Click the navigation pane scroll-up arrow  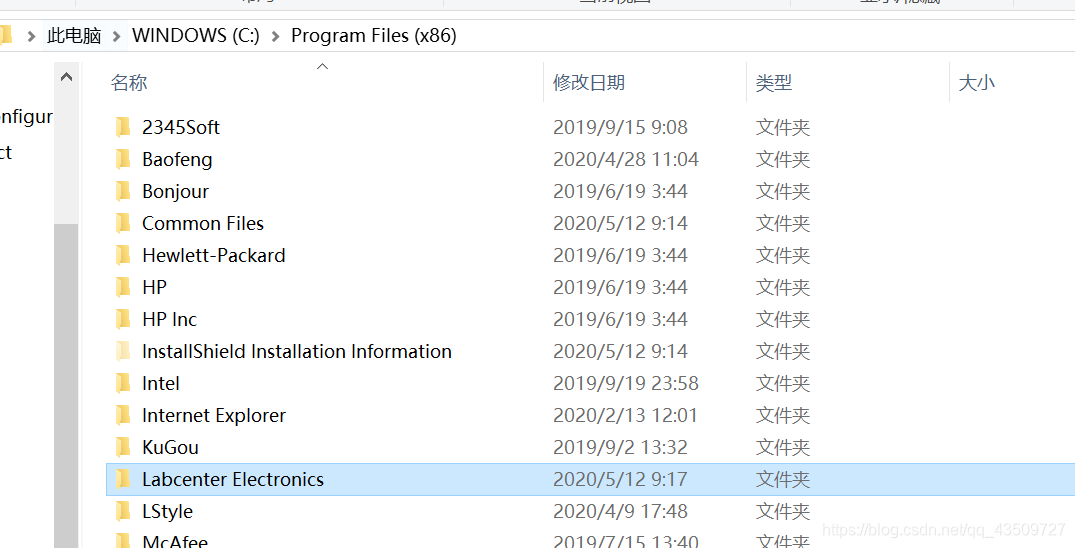pyautogui.click(x=67, y=77)
